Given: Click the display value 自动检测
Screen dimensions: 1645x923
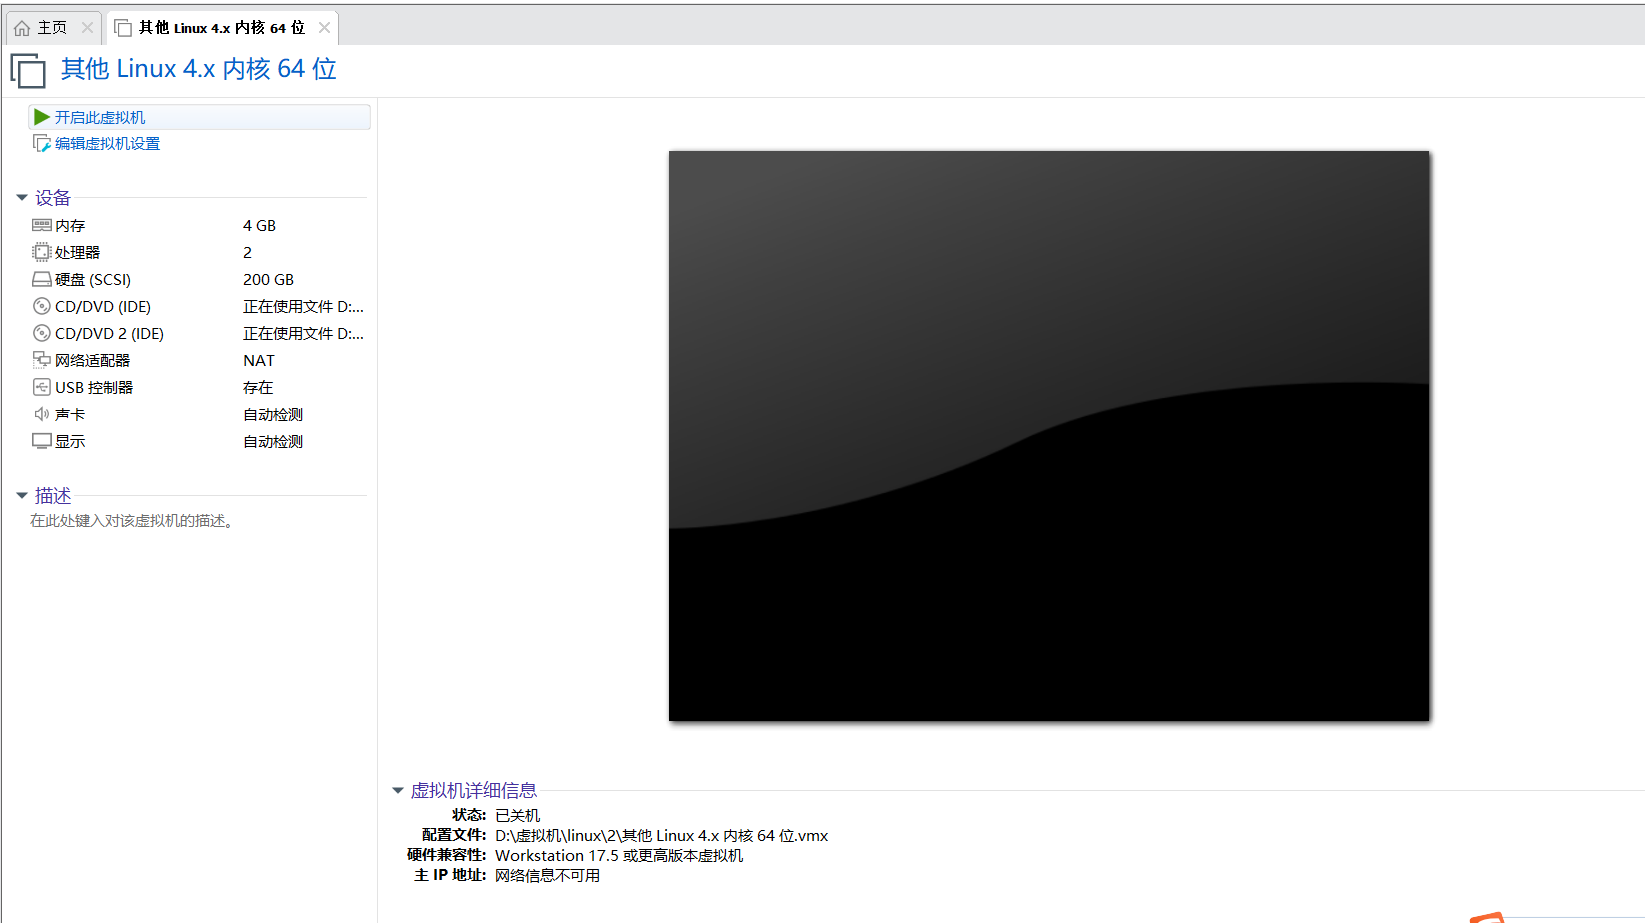Looking at the screenshot, I should (x=273, y=442).
